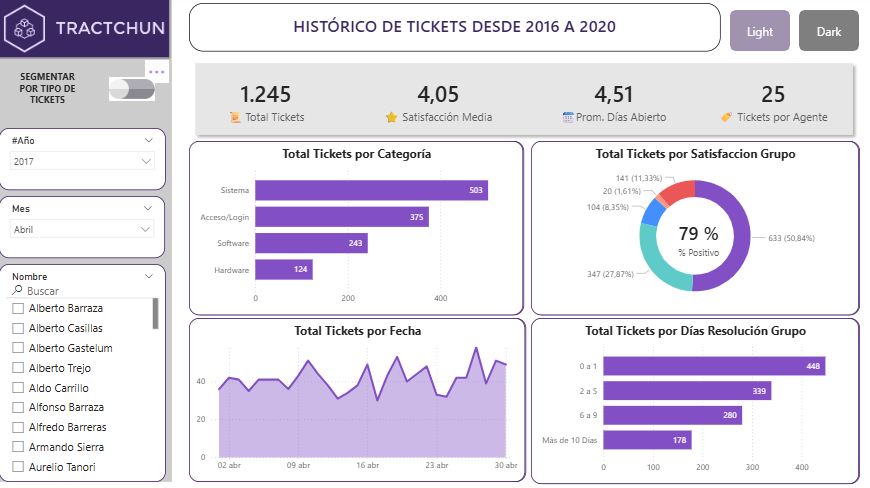The width and height of the screenshot is (870, 488).
Task: Click the Total Tickets por Categoría title
Action: pyautogui.click(x=356, y=154)
